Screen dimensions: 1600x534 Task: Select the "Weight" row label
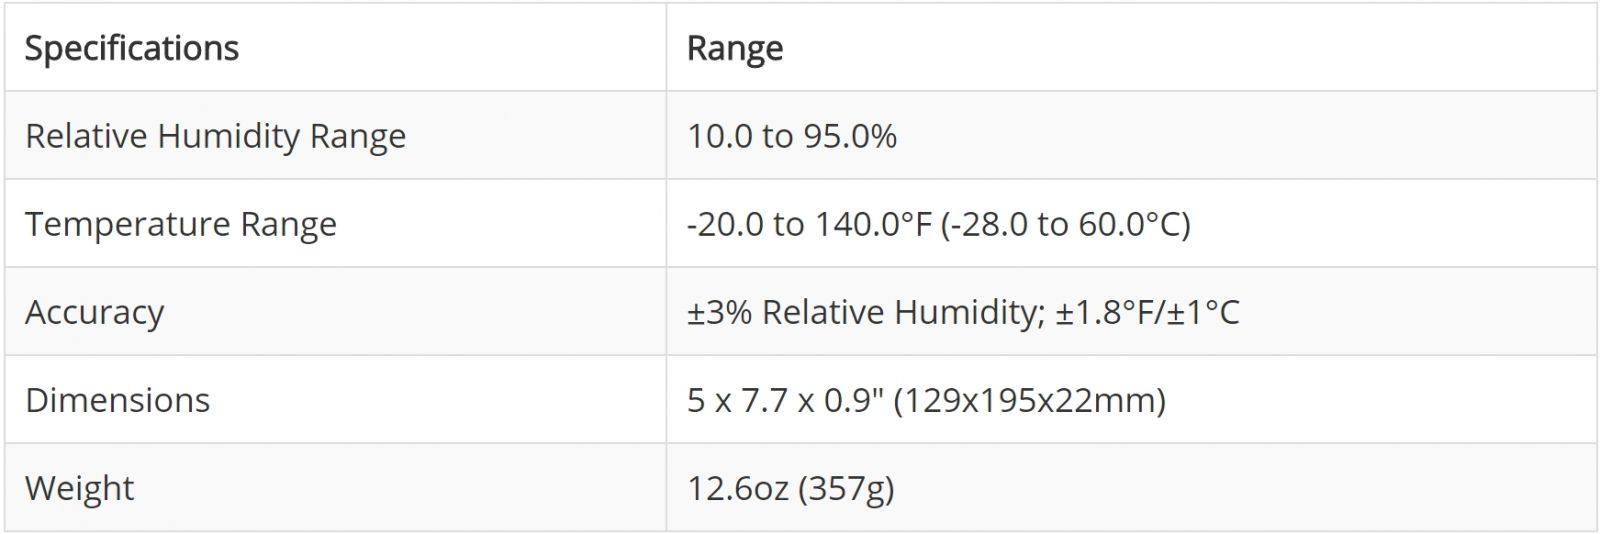tap(79, 488)
